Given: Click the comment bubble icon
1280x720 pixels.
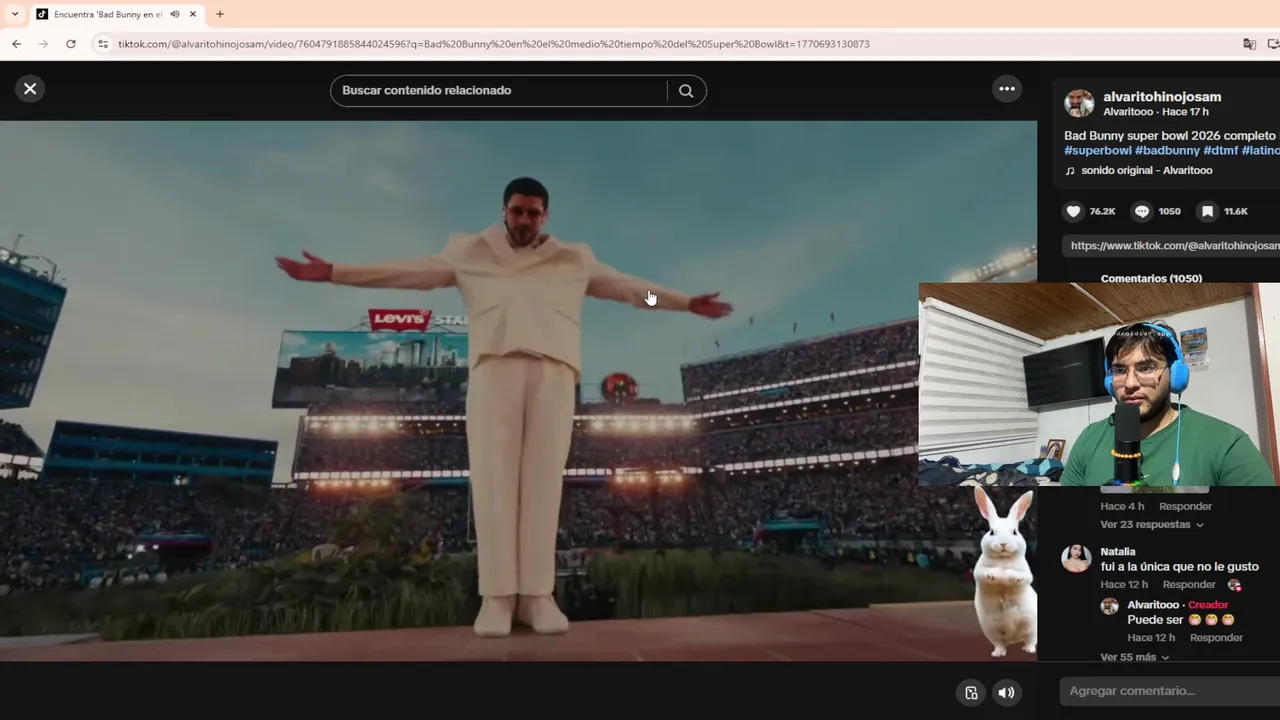Looking at the screenshot, I should pos(1142,211).
